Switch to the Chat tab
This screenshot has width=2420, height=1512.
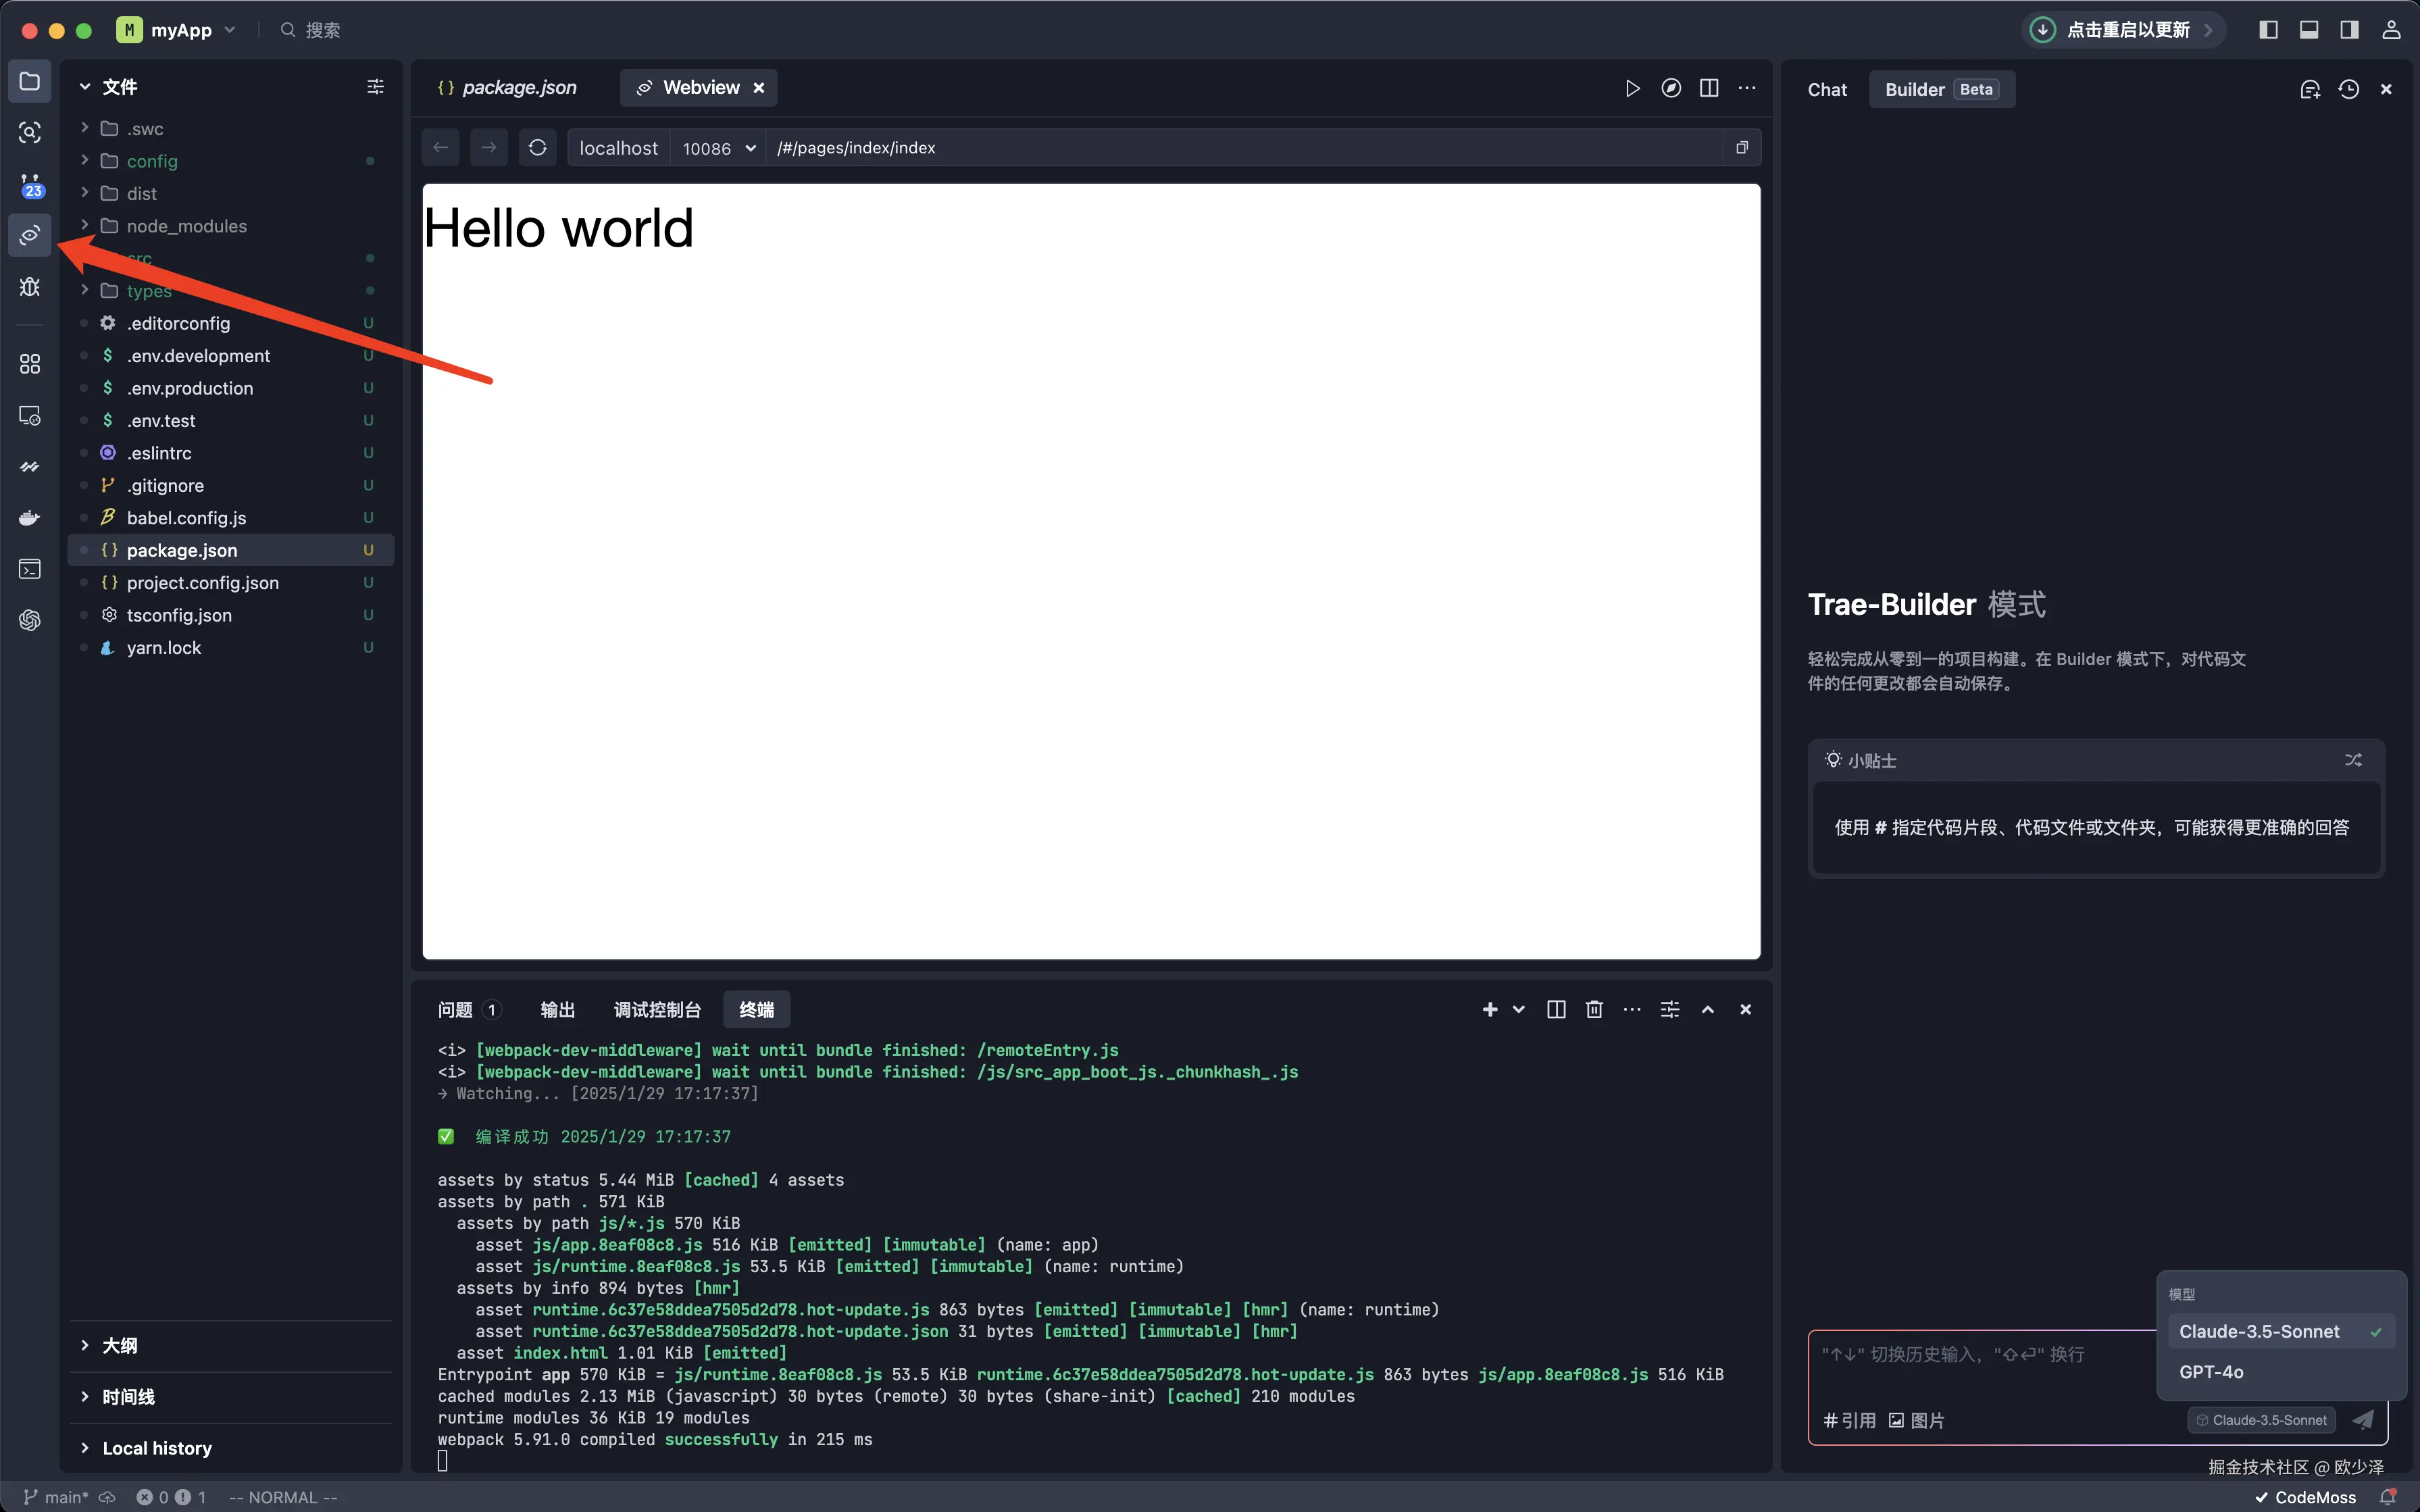tap(1827, 90)
